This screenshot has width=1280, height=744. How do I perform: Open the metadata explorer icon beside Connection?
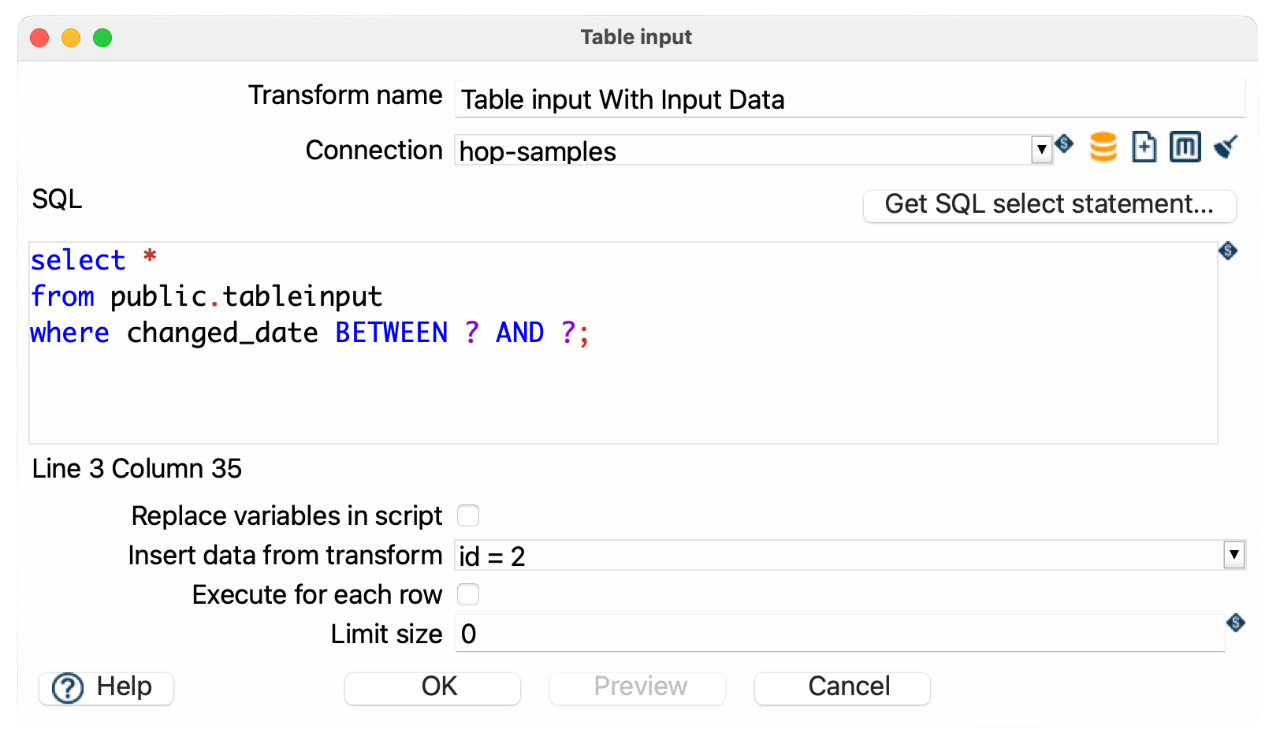pyautogui.click(x=1184, y=147)
